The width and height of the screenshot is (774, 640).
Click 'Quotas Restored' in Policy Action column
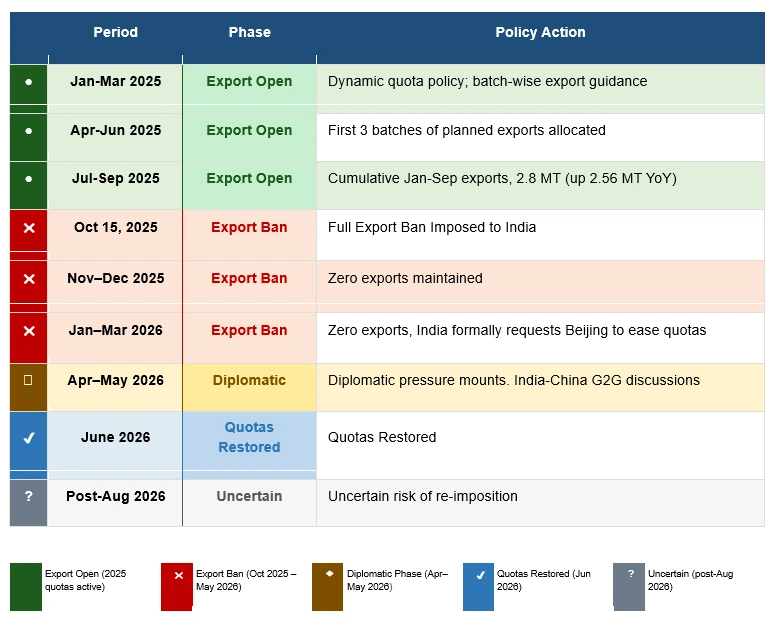[382, 437]
